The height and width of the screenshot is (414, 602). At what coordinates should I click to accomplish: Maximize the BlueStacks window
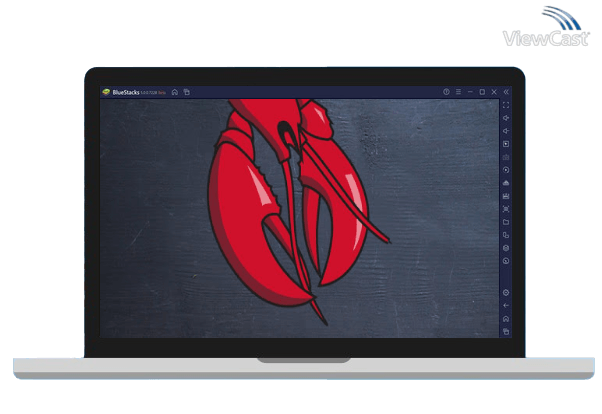(x=482, y=92)
